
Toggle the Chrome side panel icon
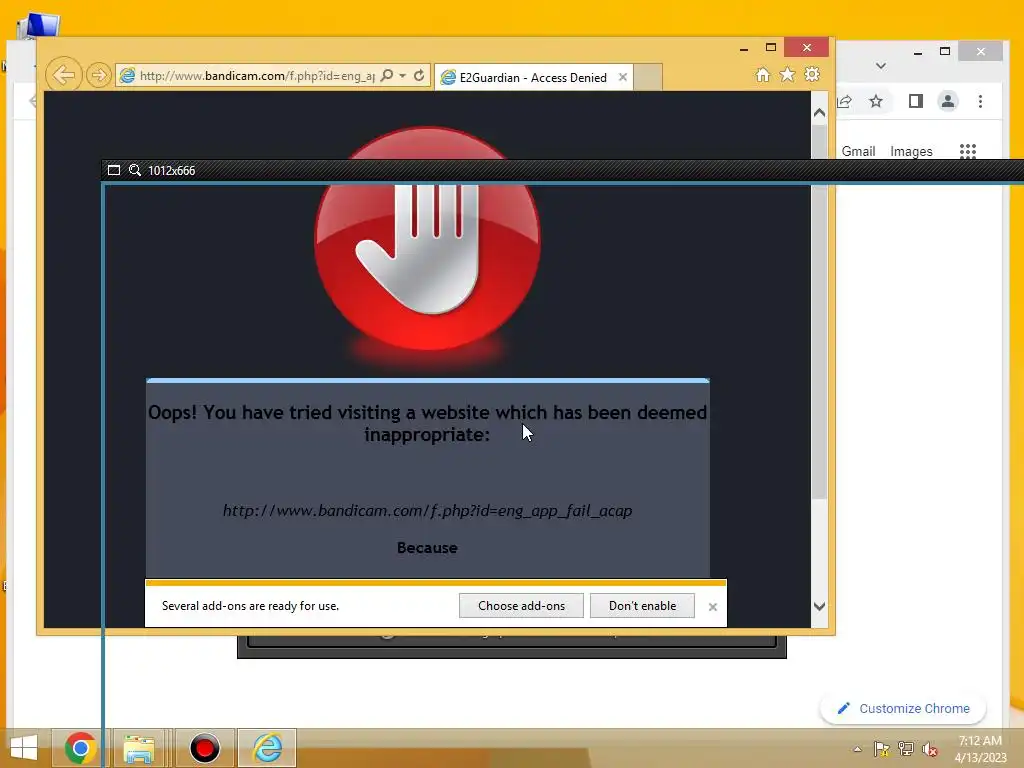(x=916, y=101)
